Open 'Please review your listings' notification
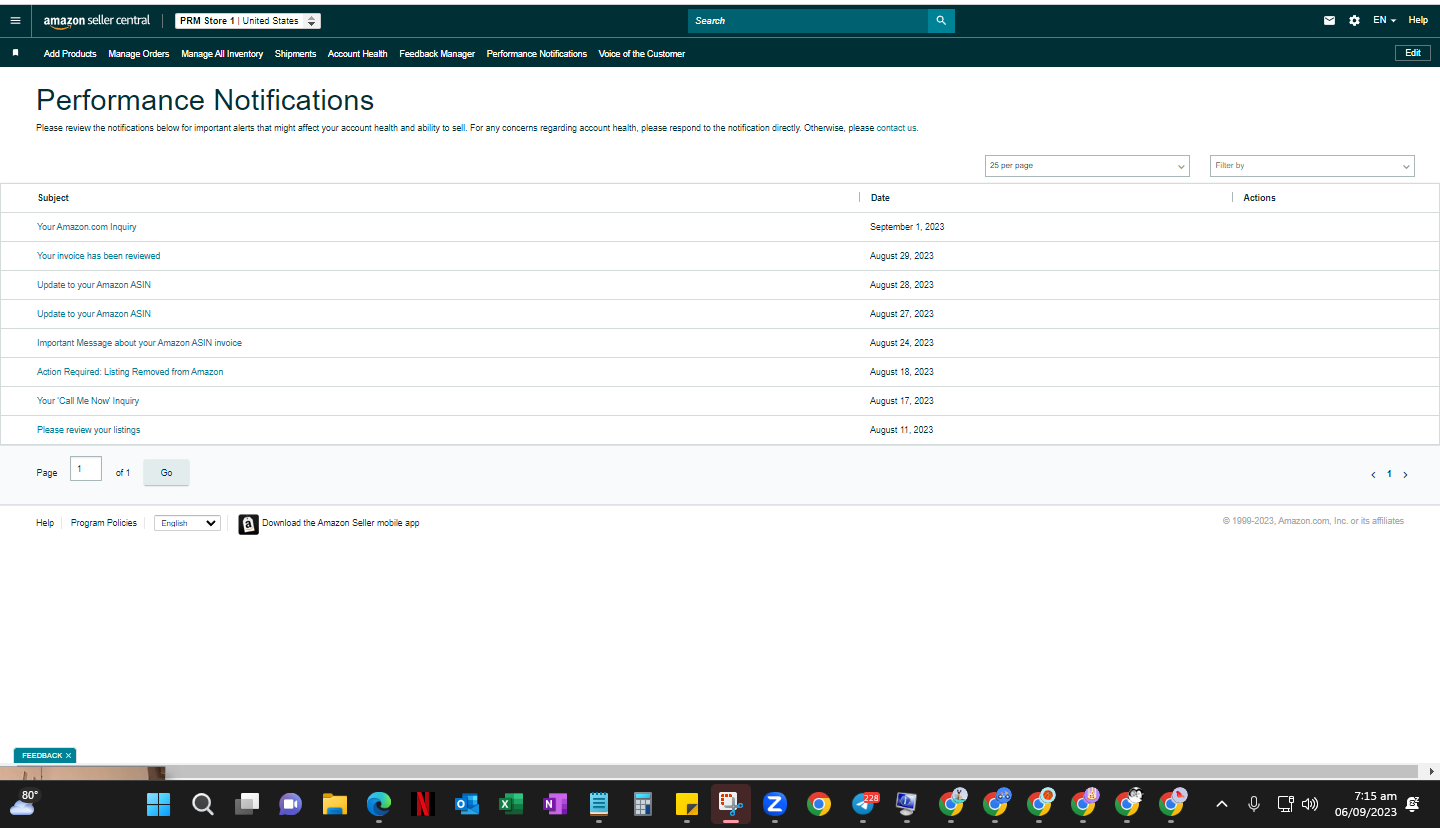Screen dimensions: 1440x828 click(89, 430)
